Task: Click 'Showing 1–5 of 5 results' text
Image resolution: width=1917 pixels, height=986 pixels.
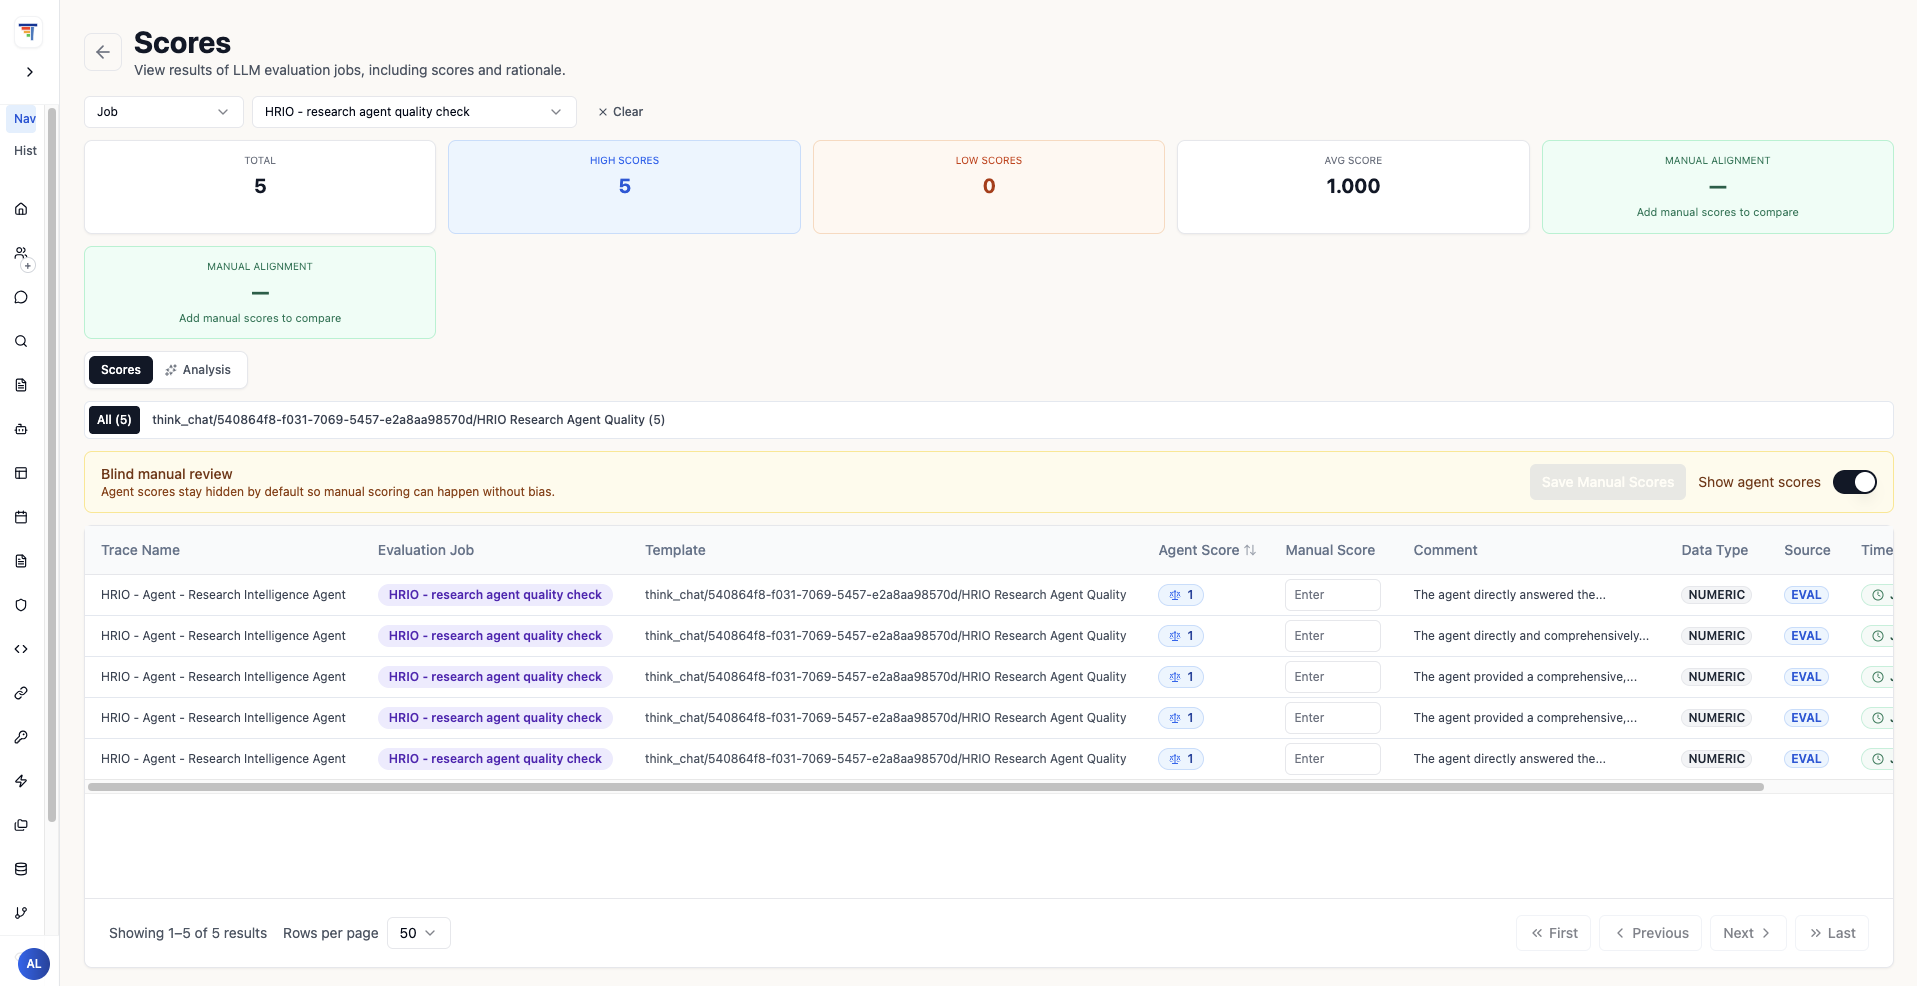Action: click(x=188, y=933)
